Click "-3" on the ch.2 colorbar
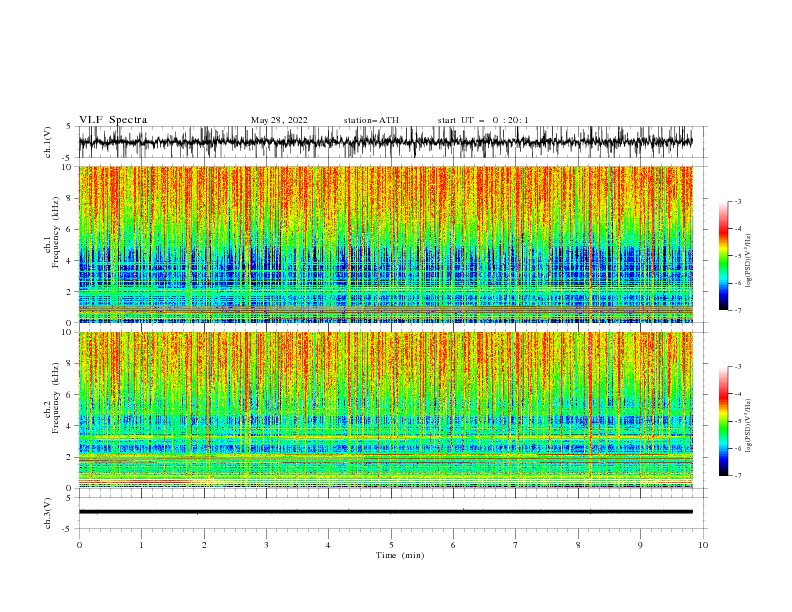The image size is (792, 612). [x=737, y=367]
